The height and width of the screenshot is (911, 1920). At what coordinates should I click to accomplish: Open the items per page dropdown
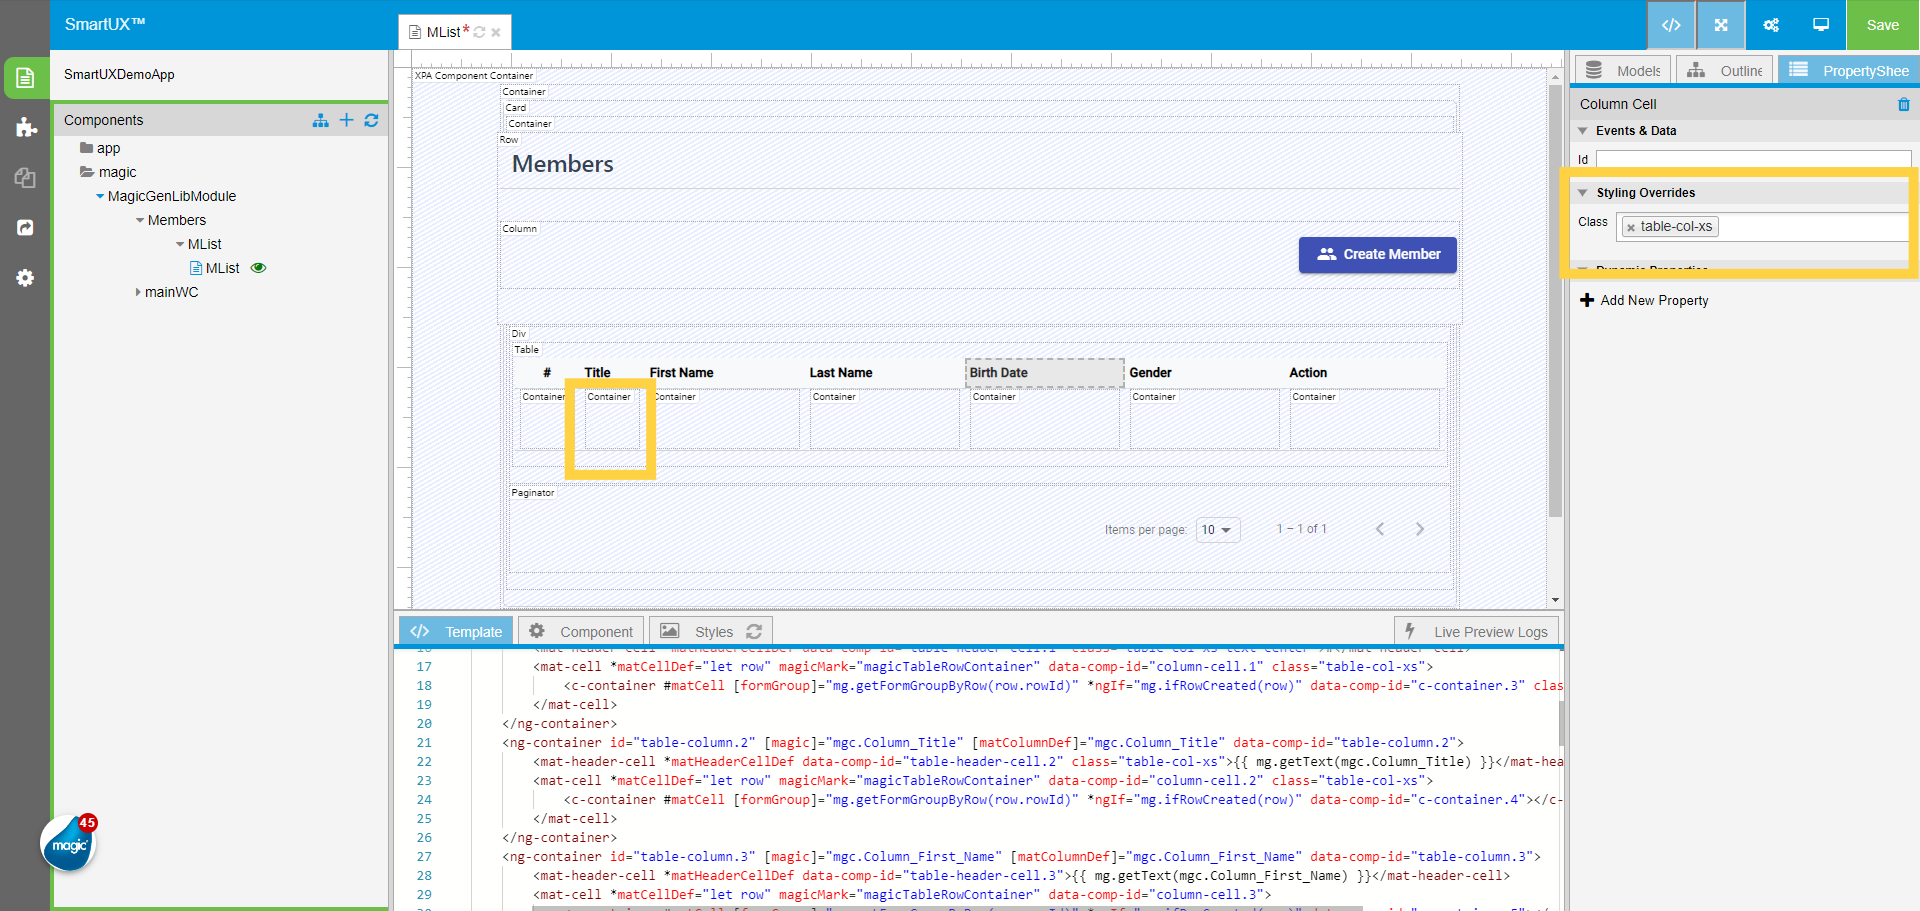coord(1217,530)
